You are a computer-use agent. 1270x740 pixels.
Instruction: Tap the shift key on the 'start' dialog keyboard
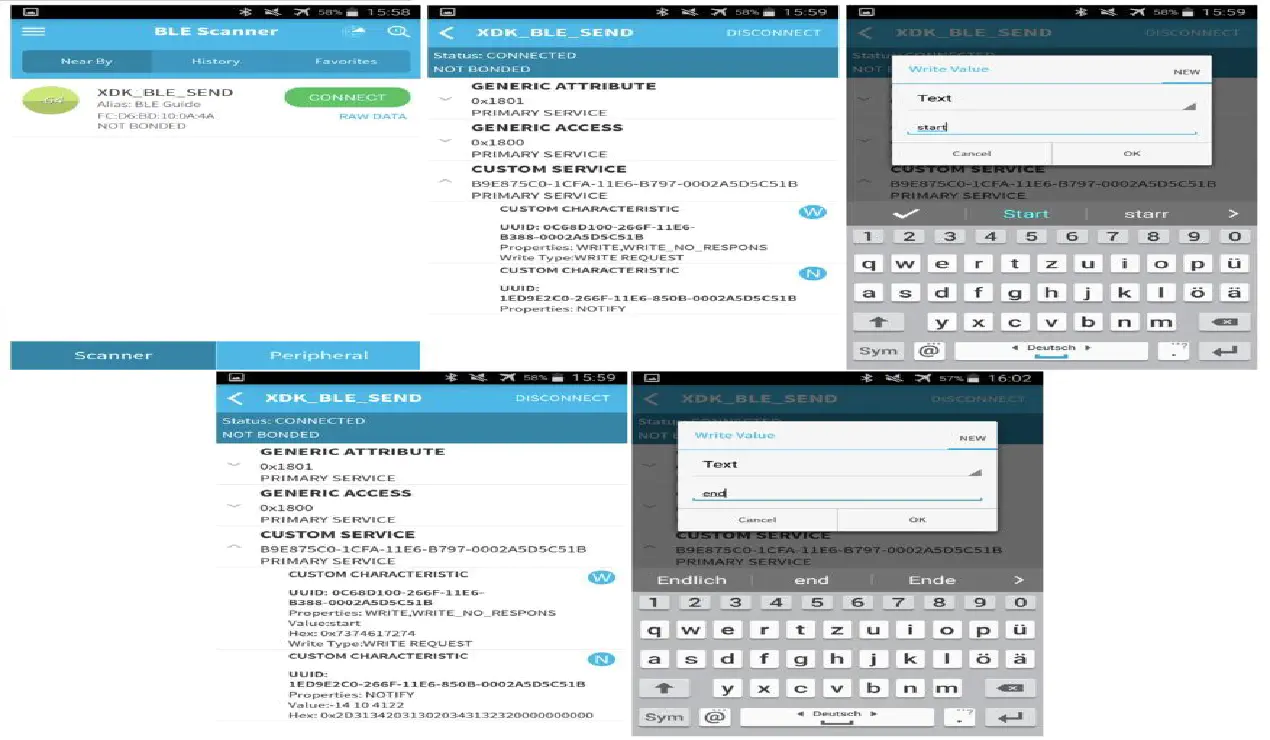(879, 322)
